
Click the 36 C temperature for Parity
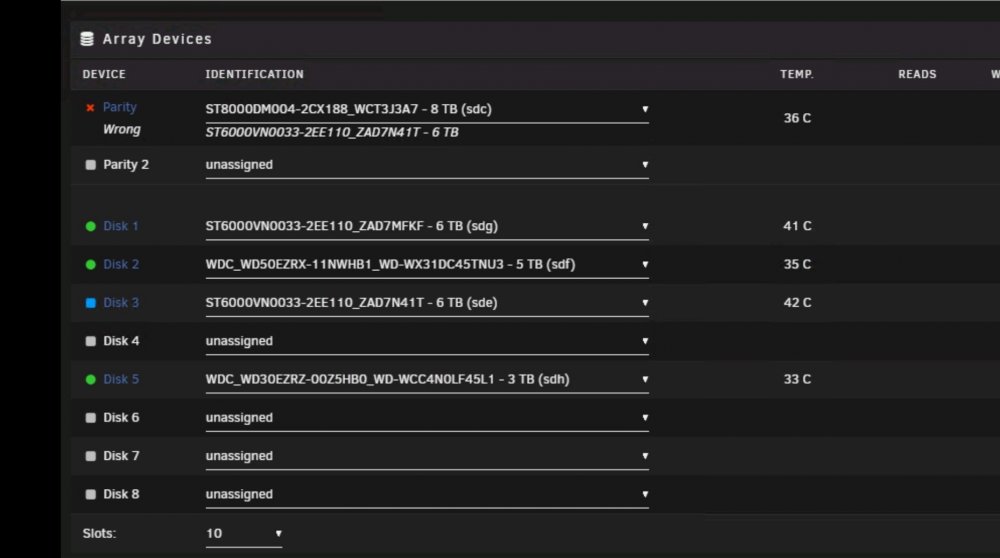coord(797,118)
